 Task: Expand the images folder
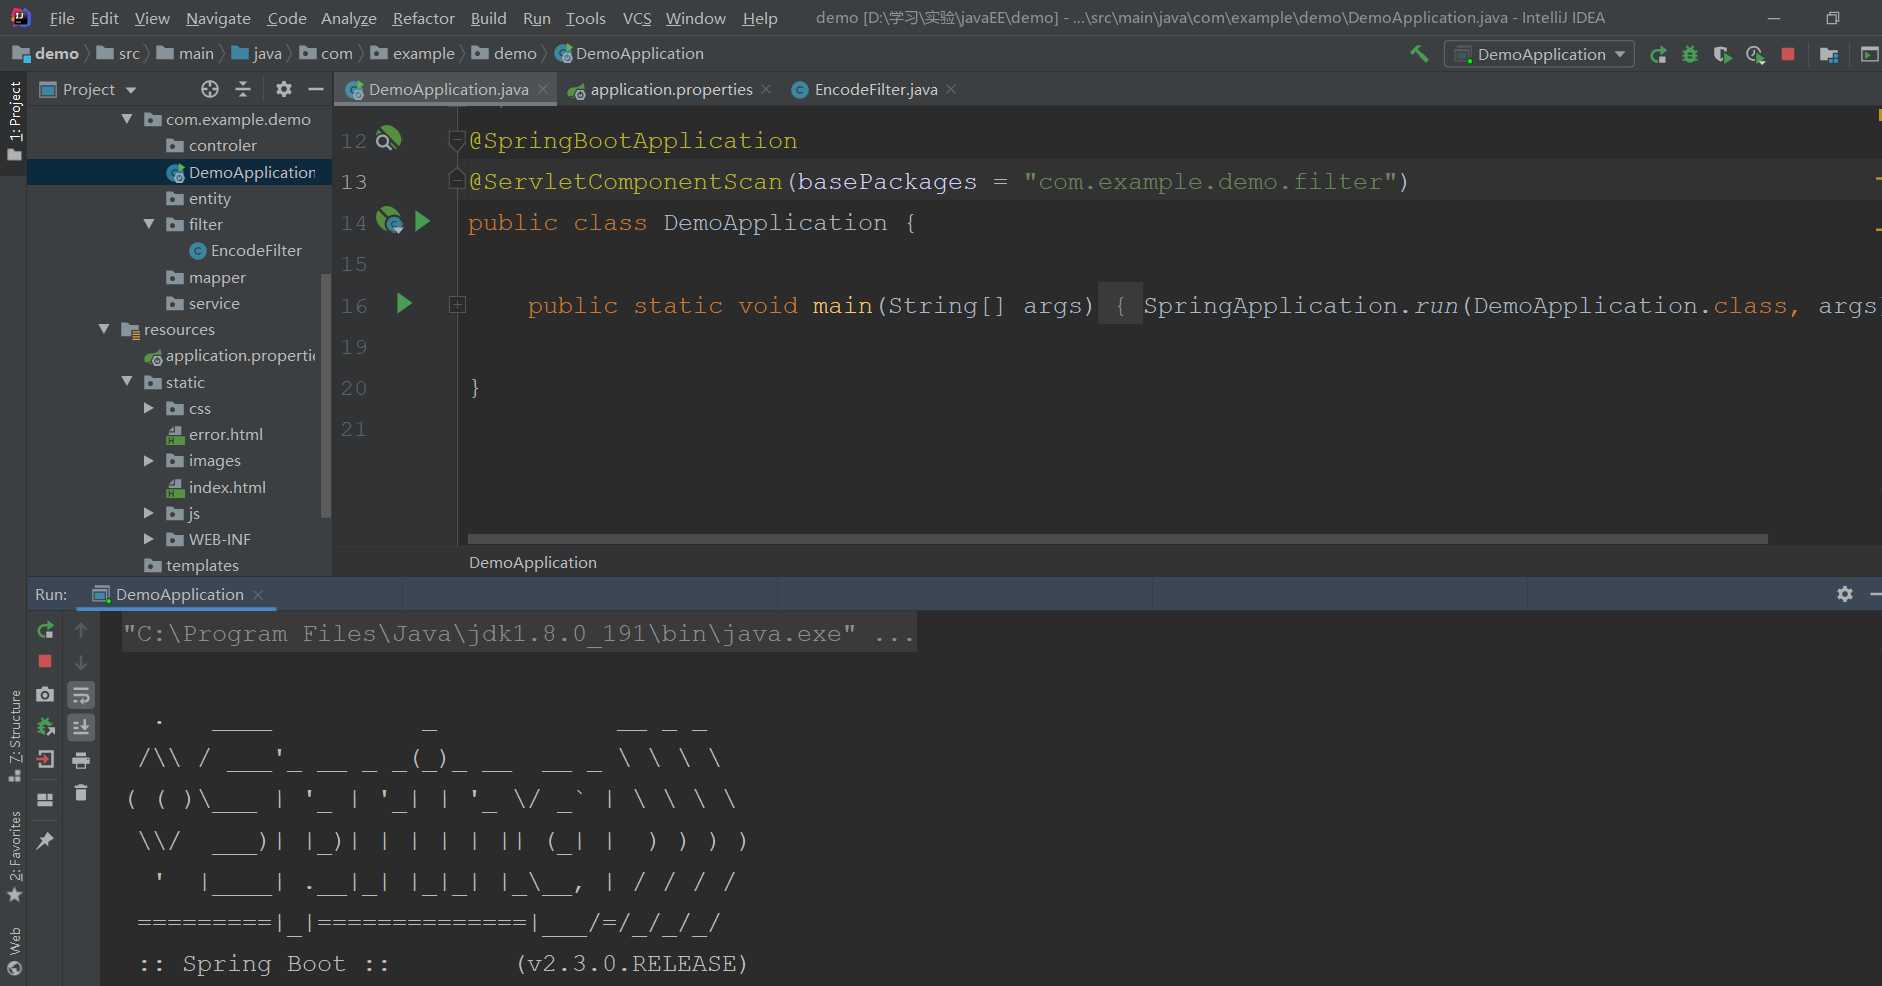pyautogui.click(x=149, y=460)
